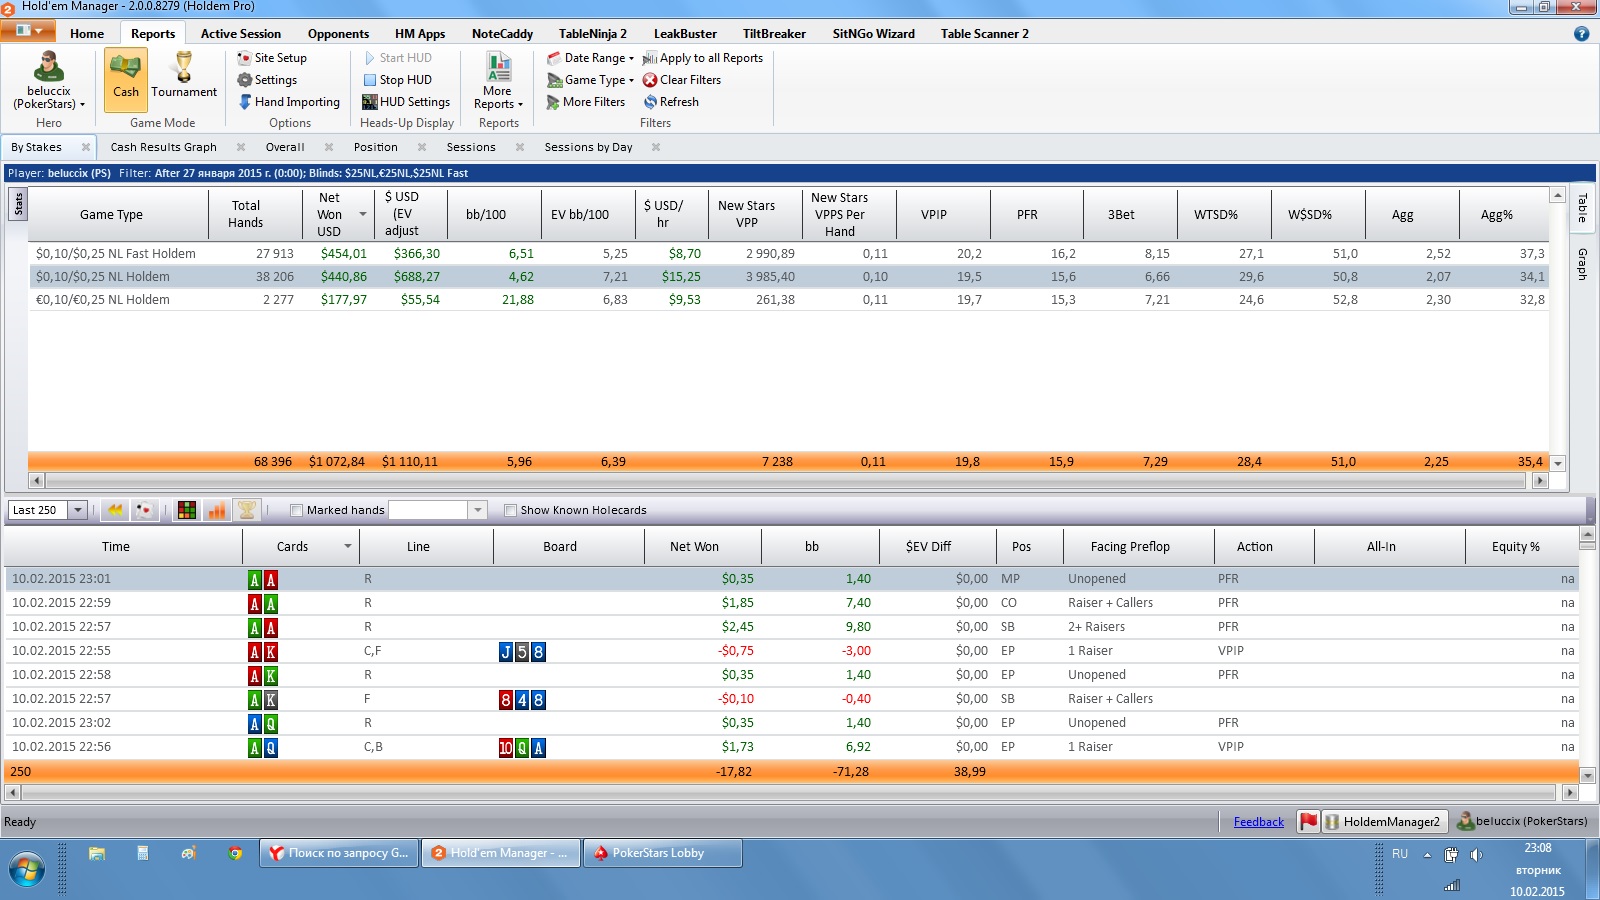Select the $0,10/$0,25 NL Fast Holdem row
1600x900 pixels.
[788, 254]
